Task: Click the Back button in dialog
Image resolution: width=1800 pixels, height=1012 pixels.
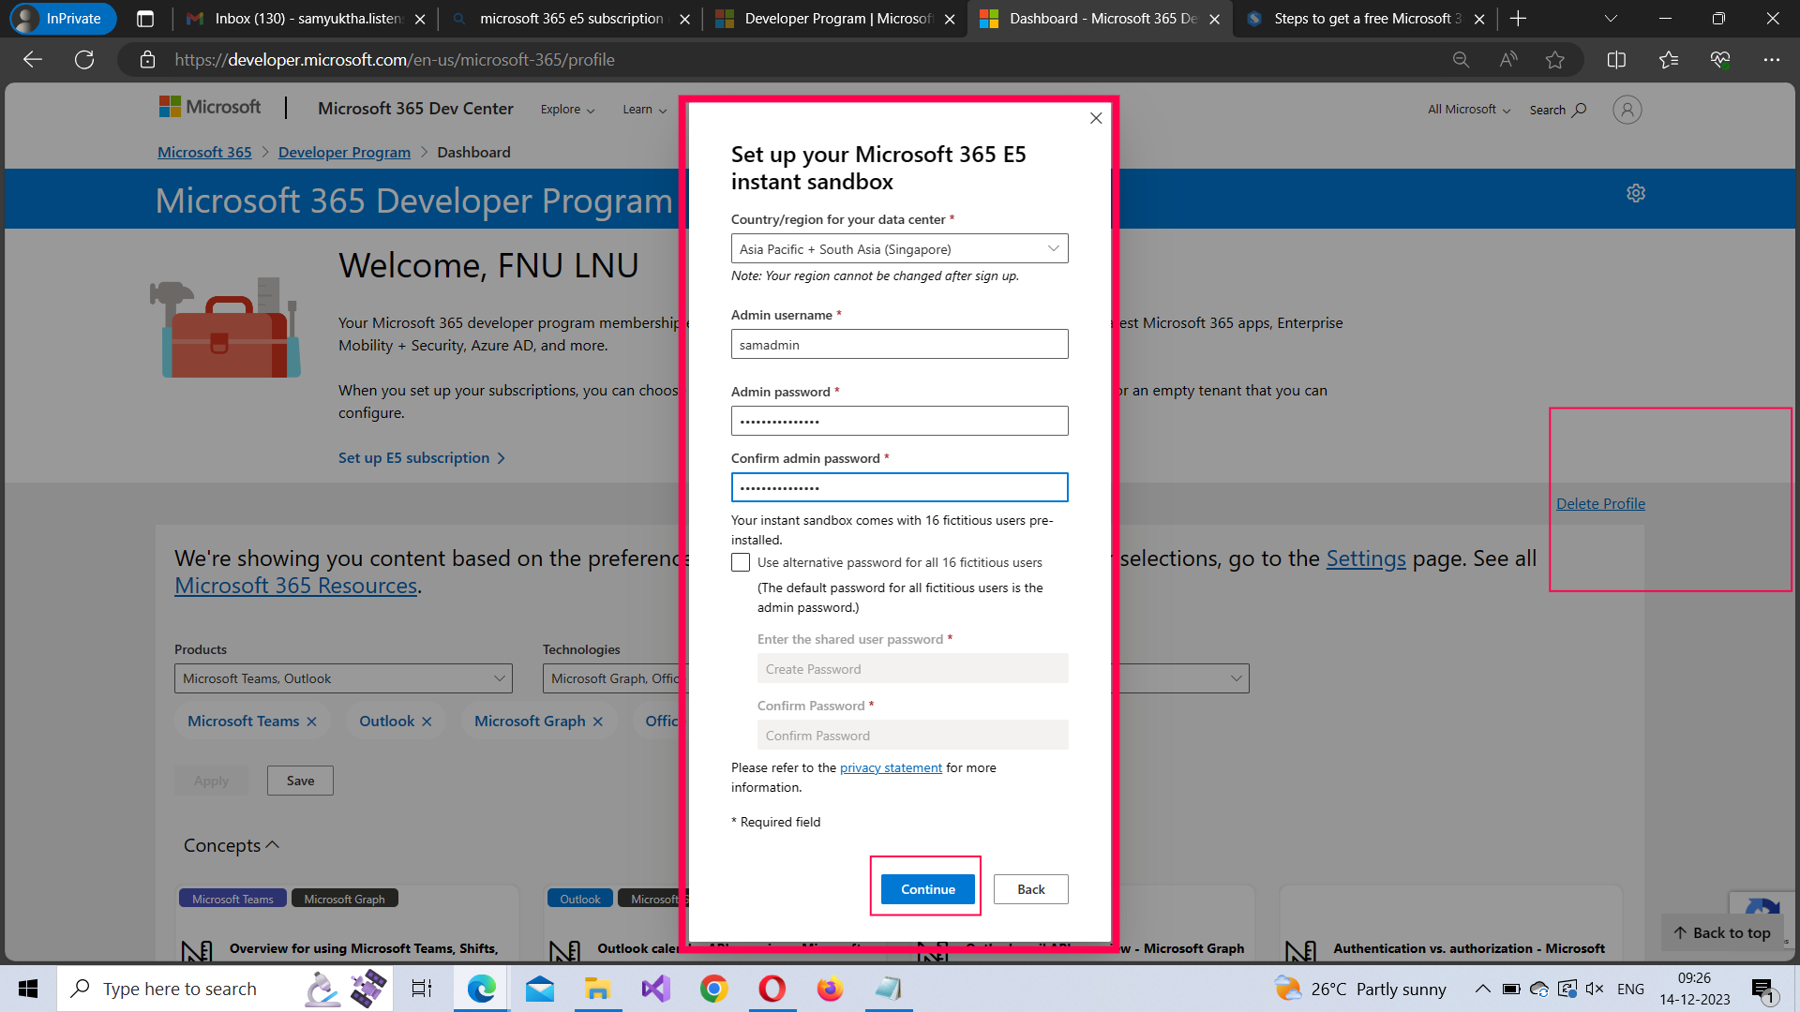Action: tap(1030, 889)
